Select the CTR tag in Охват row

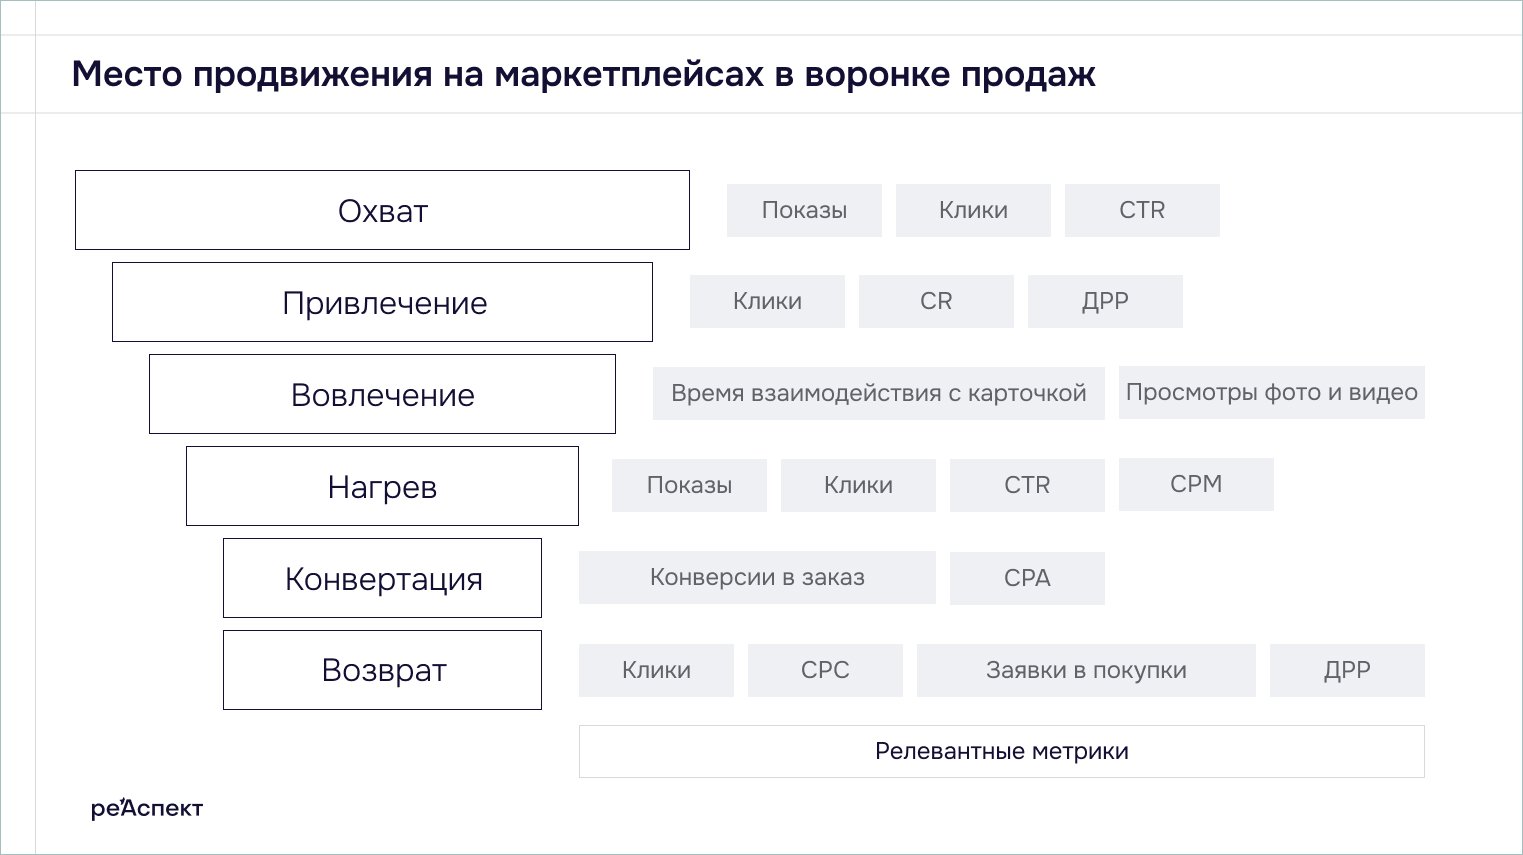coord(1142,210)
